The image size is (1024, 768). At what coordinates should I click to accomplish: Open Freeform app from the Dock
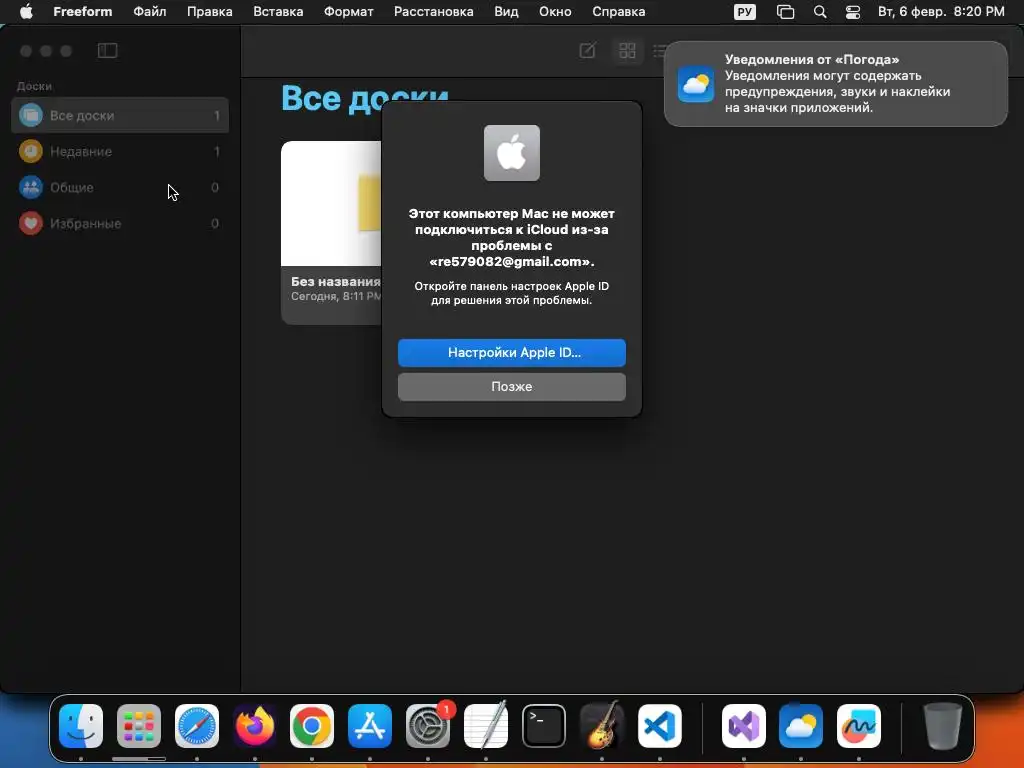pos(858,726)
